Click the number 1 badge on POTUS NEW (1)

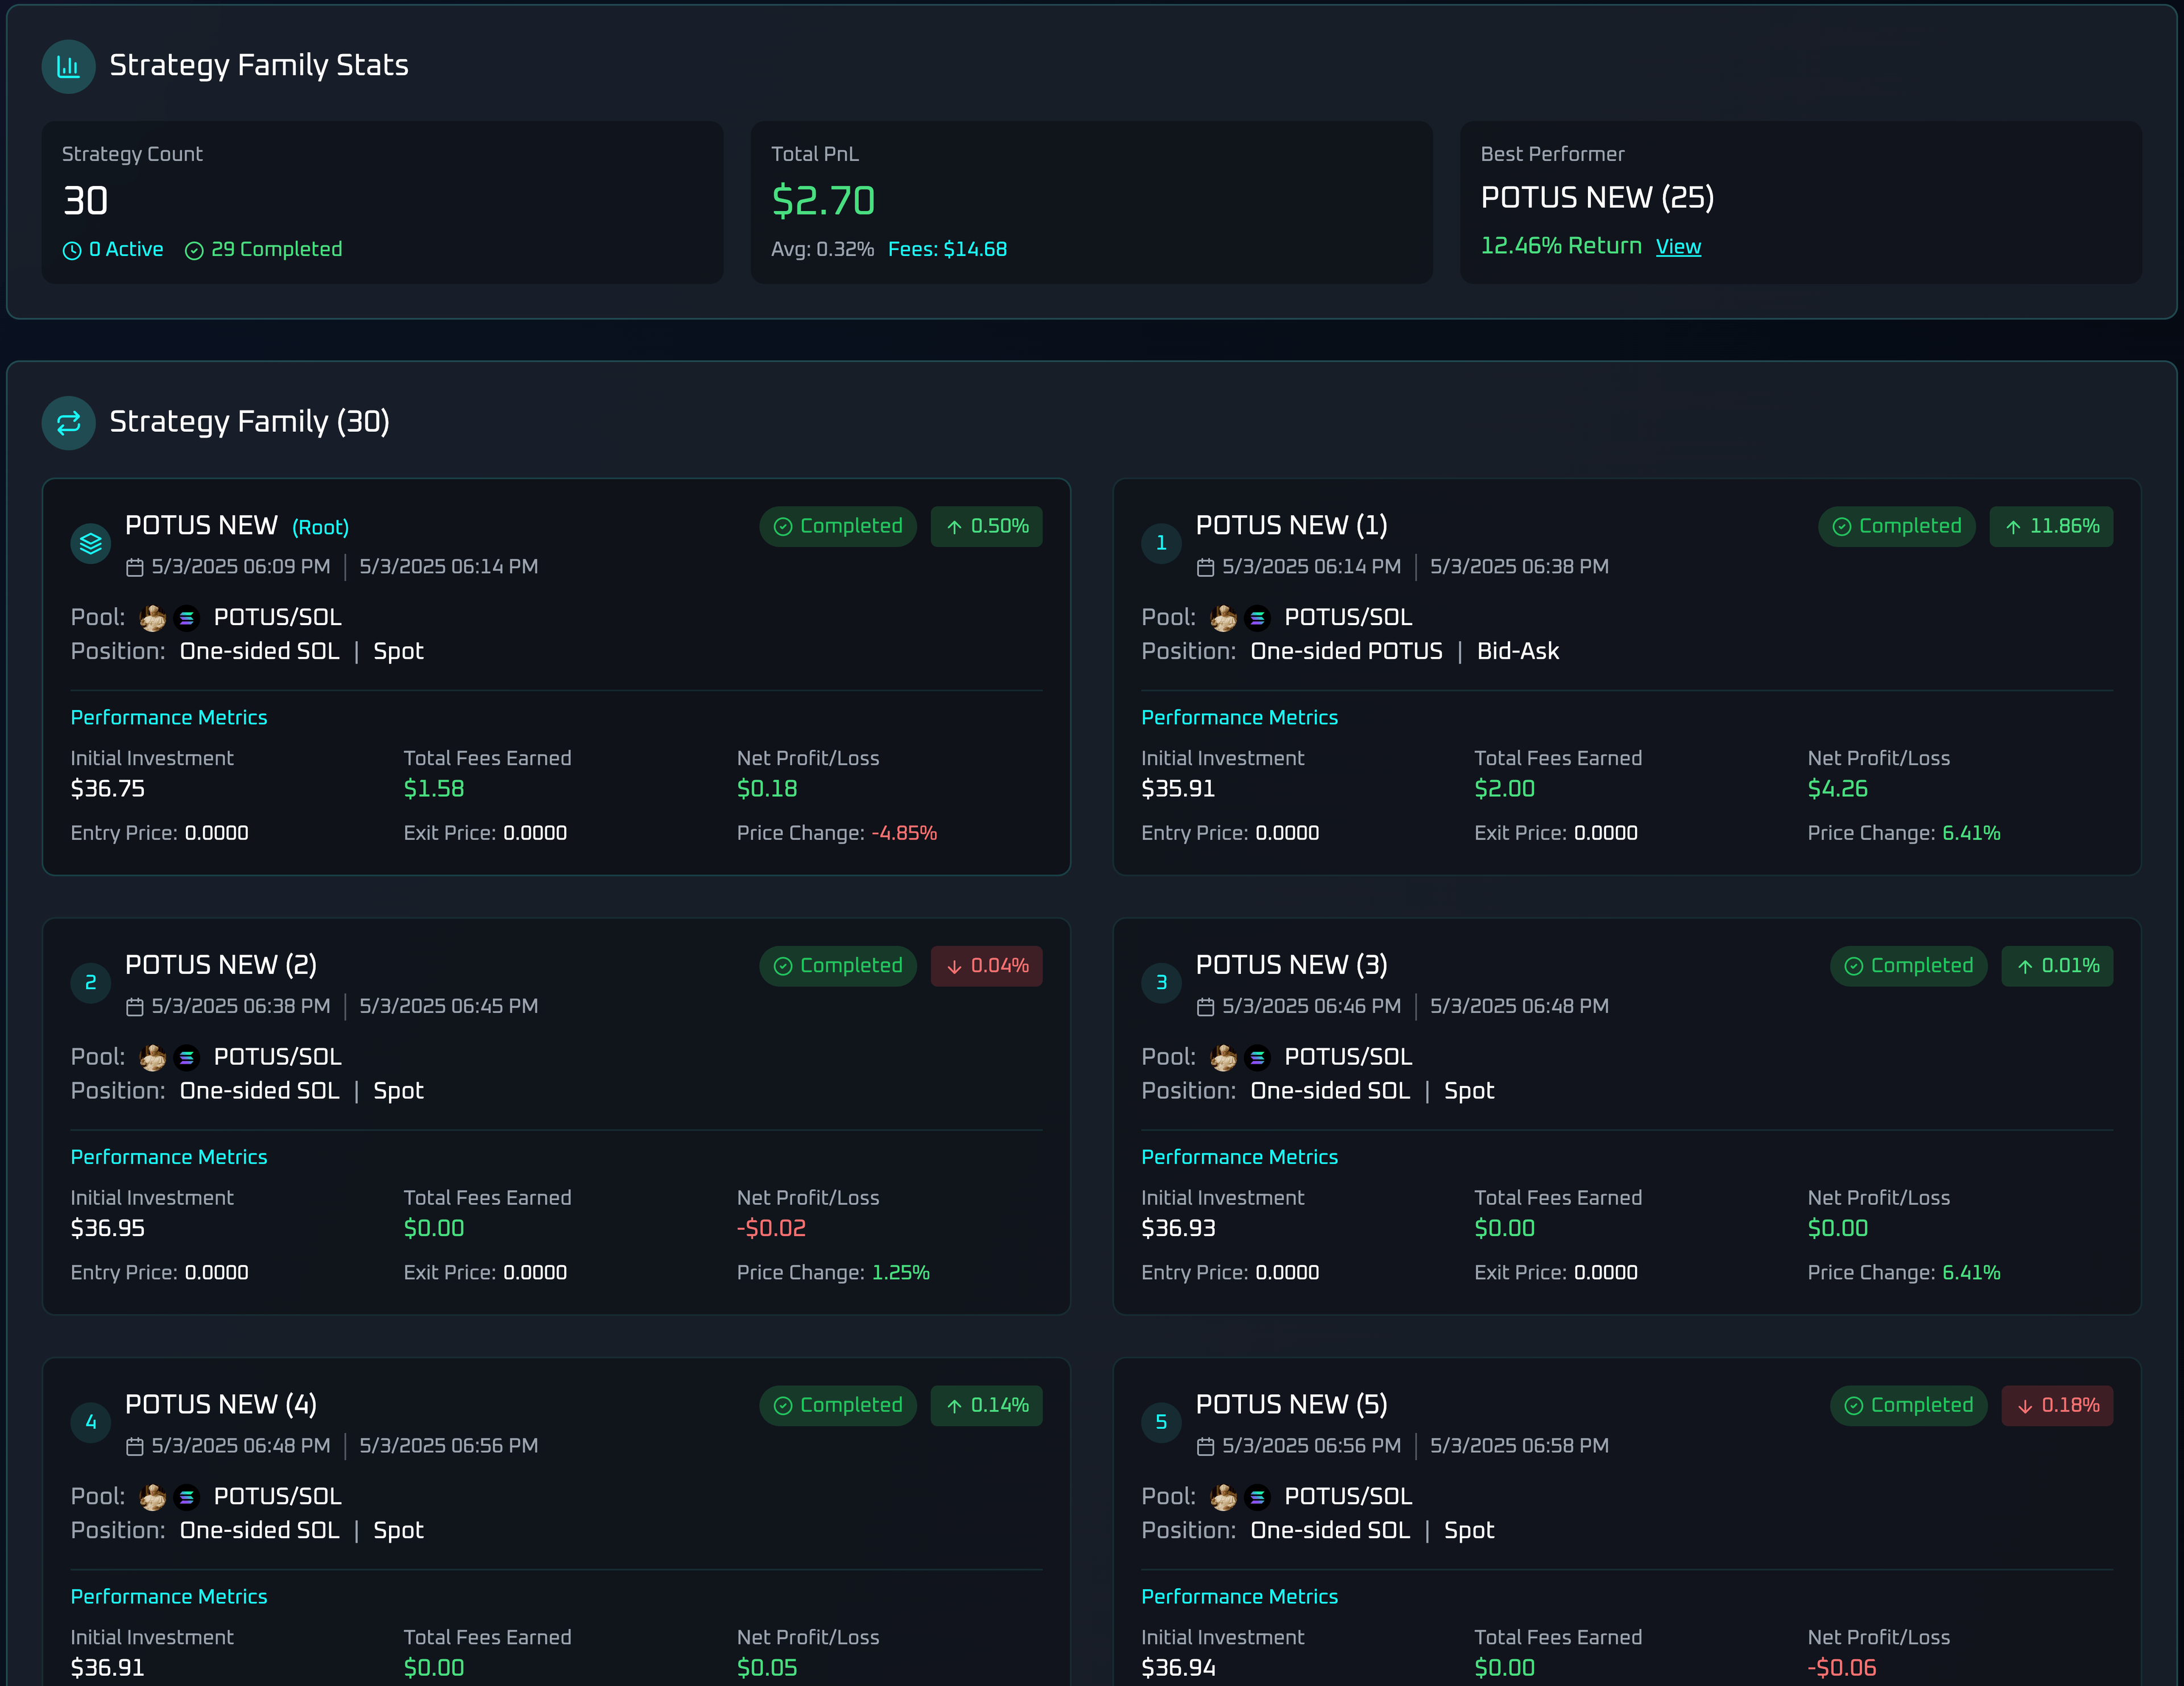coord(1161,543)
